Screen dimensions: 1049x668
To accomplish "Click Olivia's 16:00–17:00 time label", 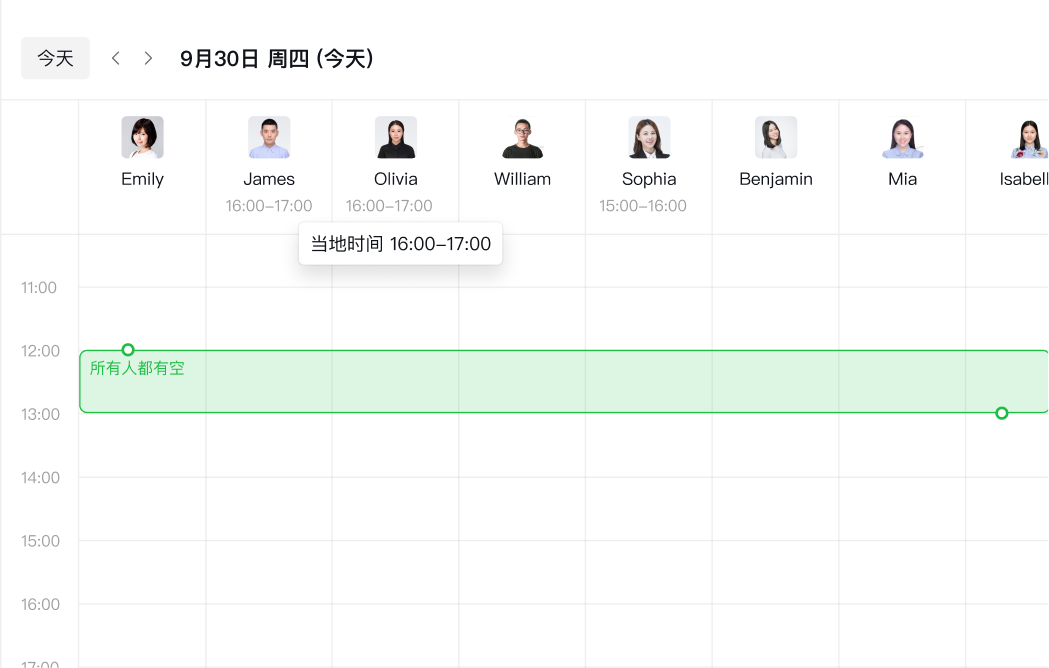I will [x=389, y=206].
